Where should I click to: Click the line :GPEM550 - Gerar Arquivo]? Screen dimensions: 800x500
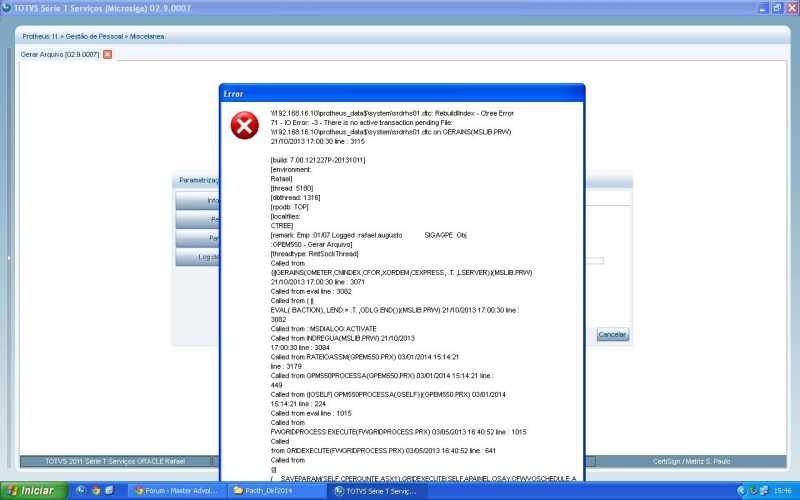(x=311, y=244)
